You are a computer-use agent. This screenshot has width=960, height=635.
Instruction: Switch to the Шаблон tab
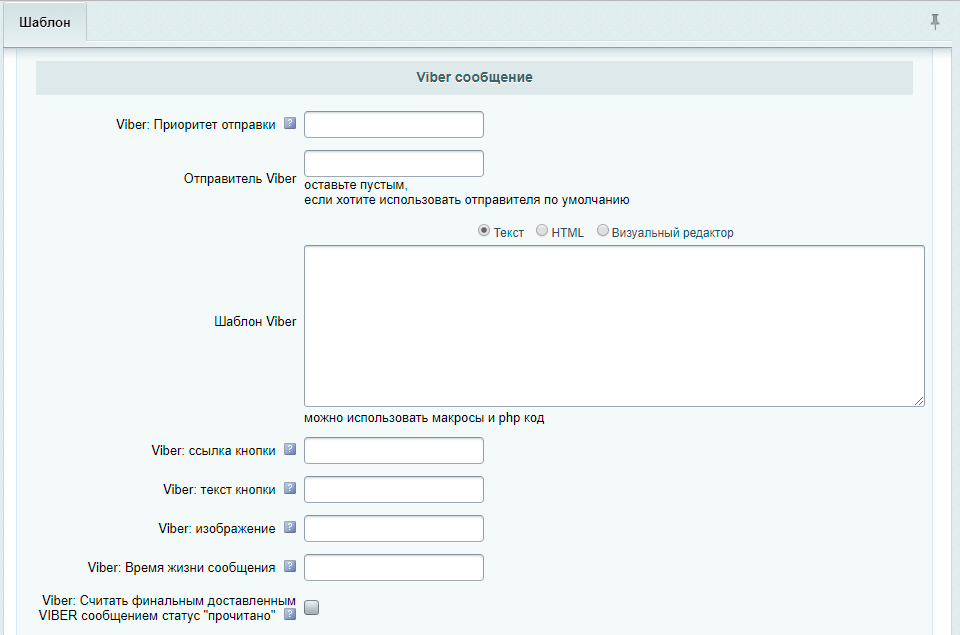click(45, 23)
